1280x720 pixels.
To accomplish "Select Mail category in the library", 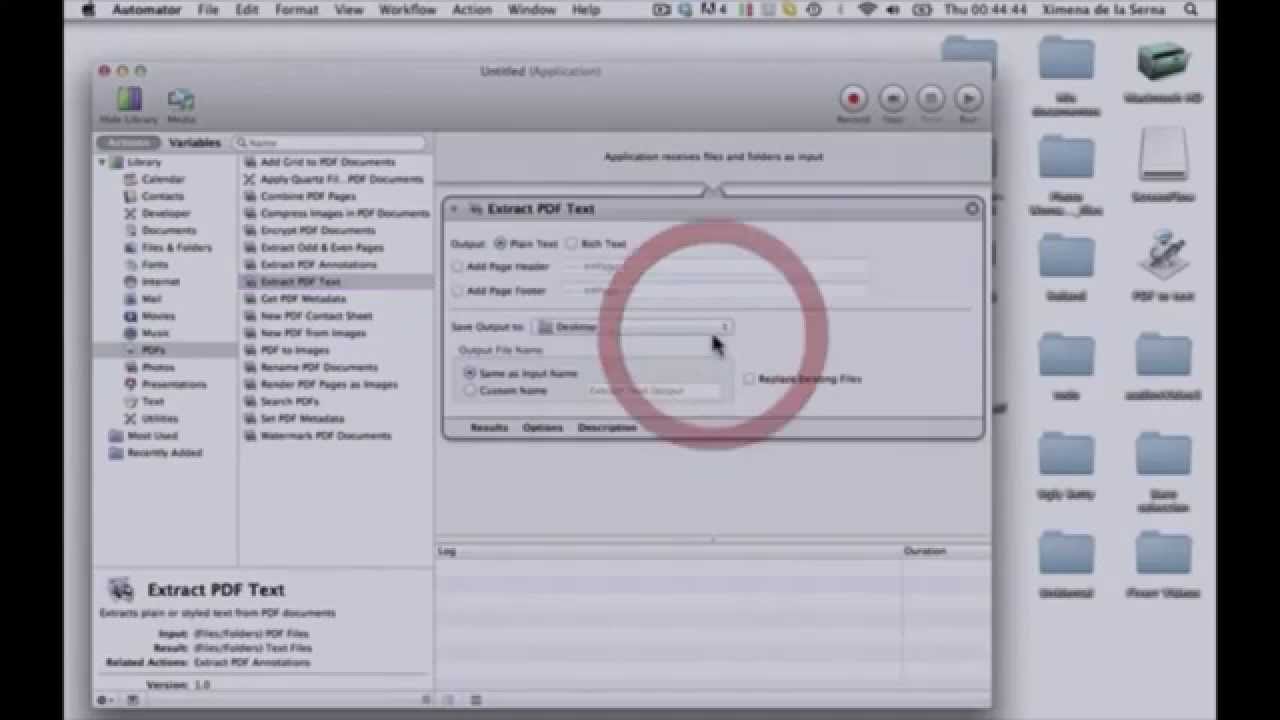I will pos(152,299).
